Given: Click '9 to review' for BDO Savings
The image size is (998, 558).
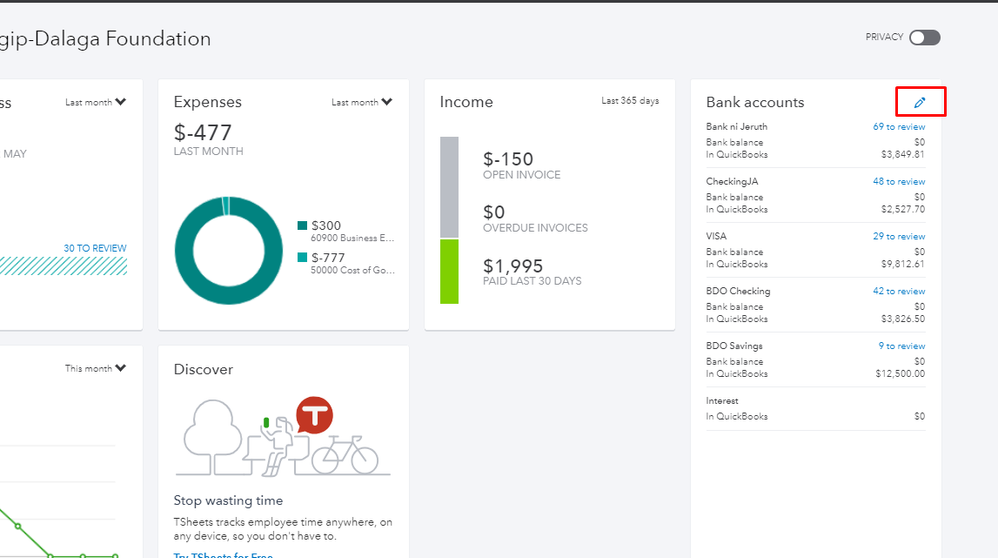Looking at the screenshot, I should tap(901, 346).
